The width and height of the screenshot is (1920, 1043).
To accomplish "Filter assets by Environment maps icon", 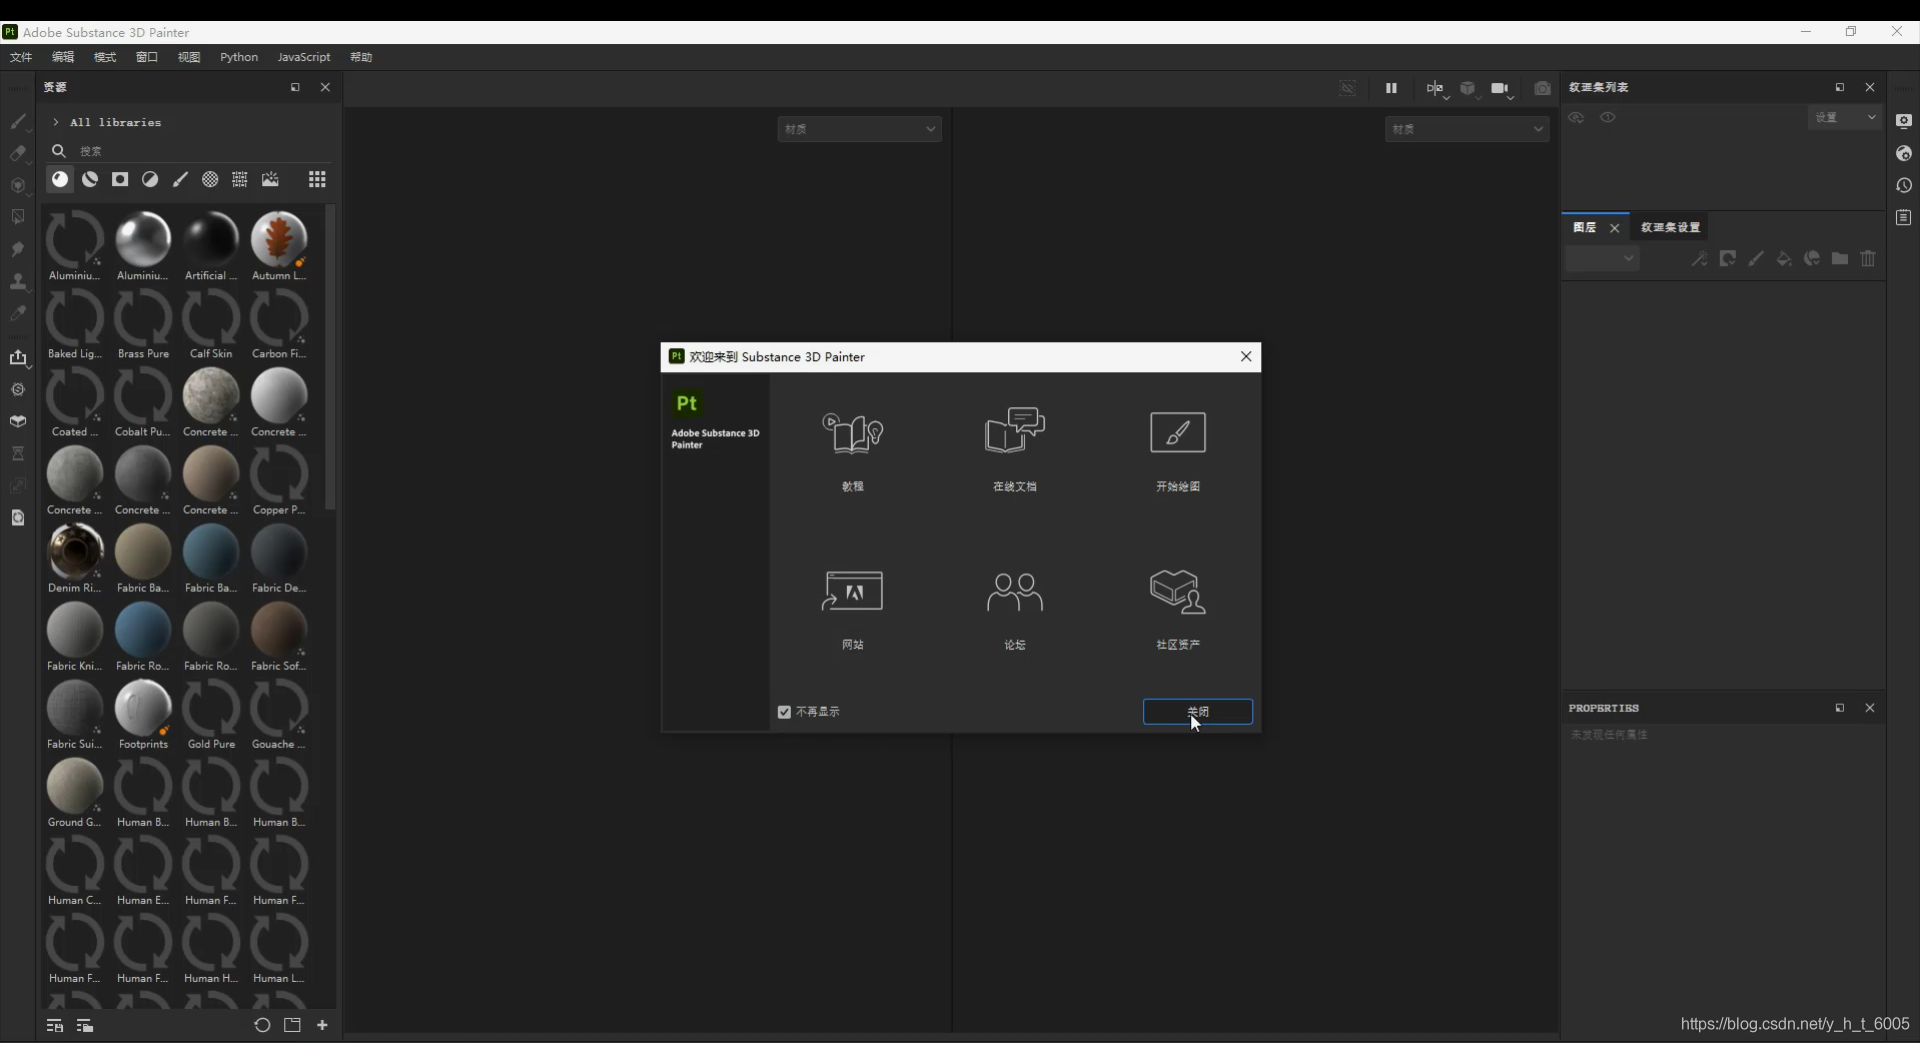I will coord(270,179).
